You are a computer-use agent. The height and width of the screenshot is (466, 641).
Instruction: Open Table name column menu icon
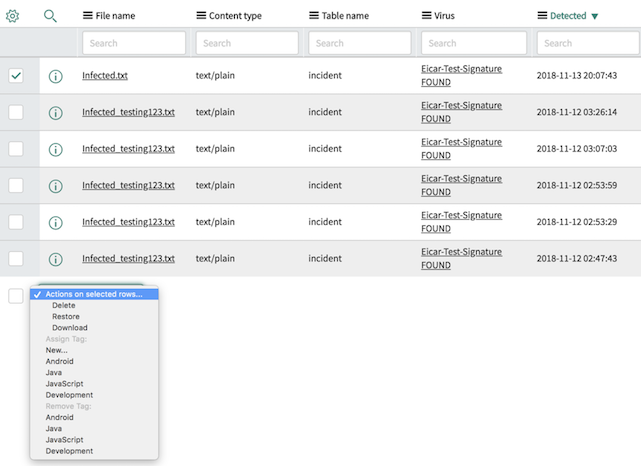click(314, 16)
